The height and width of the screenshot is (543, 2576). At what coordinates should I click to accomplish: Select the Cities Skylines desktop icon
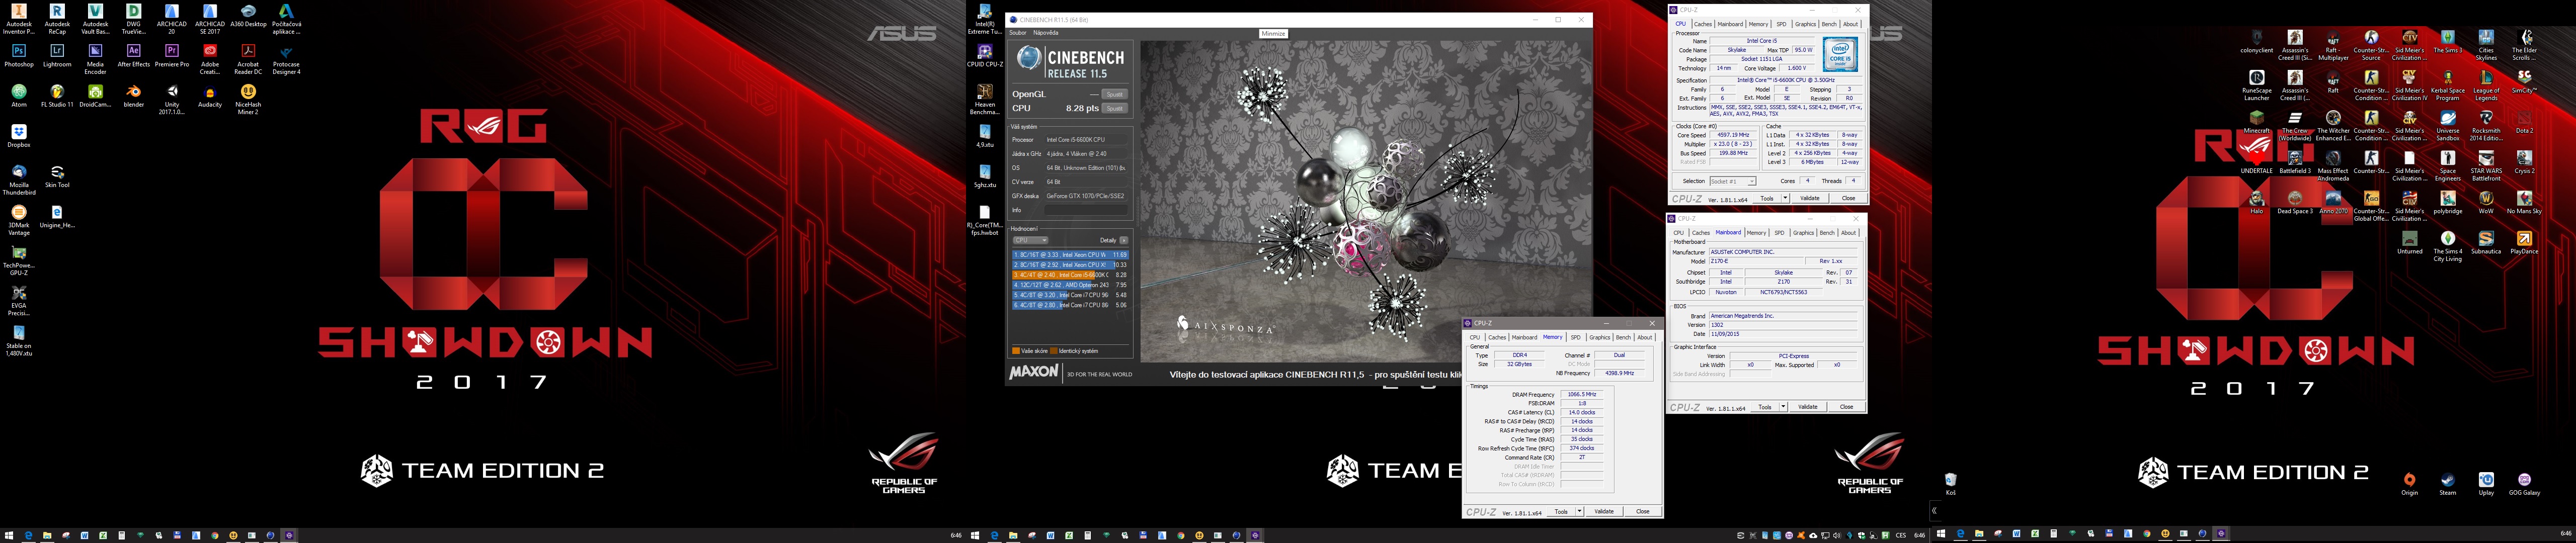coord(2486,45)
